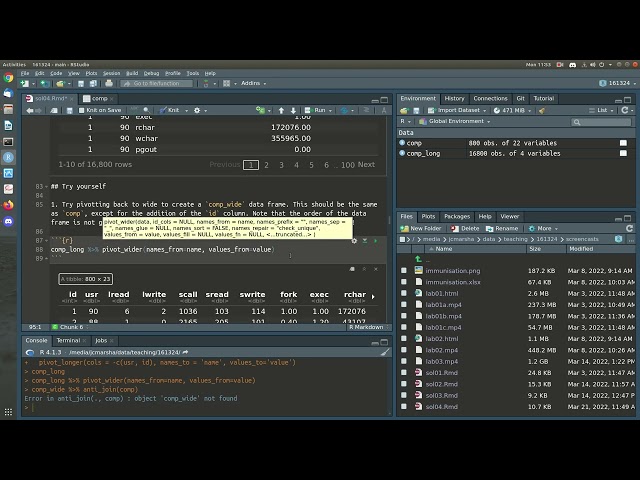Switch to the comp data tab
This screenshot has height=480, width=640.
click(99, 98)
